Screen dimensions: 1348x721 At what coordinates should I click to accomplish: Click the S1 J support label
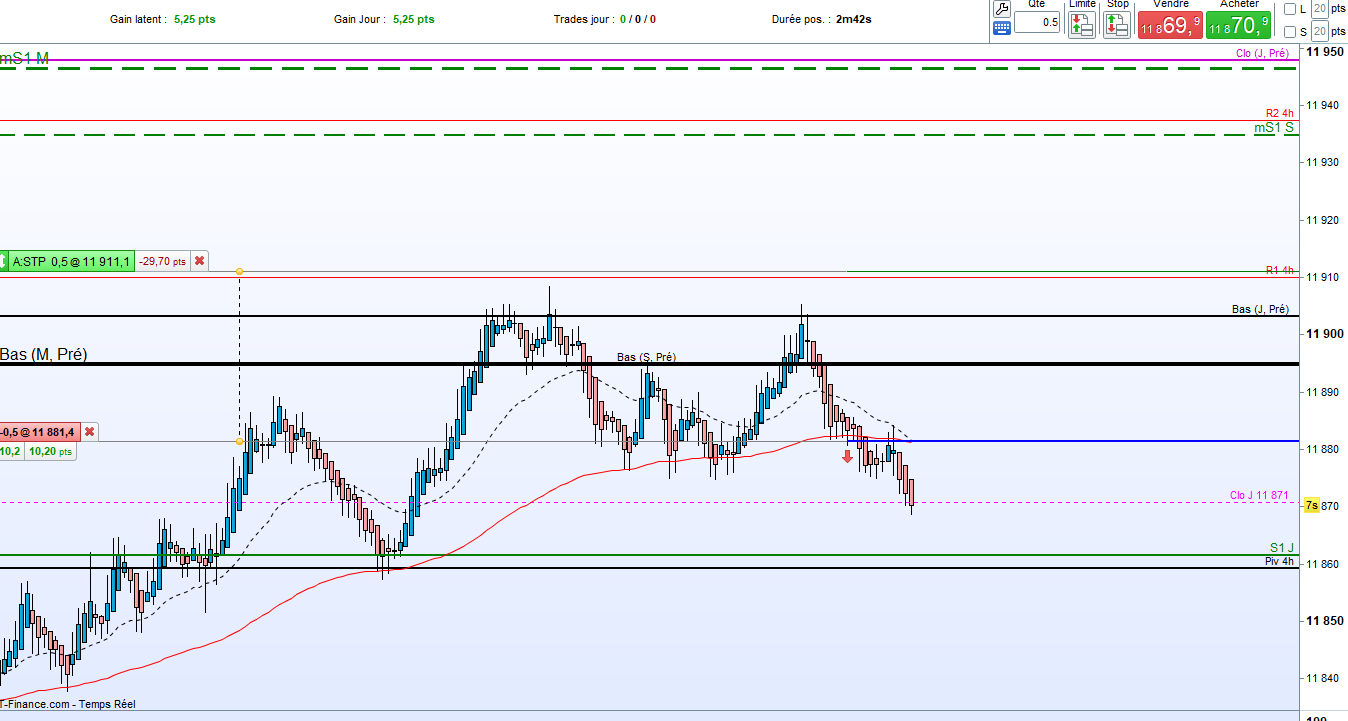1282,547
